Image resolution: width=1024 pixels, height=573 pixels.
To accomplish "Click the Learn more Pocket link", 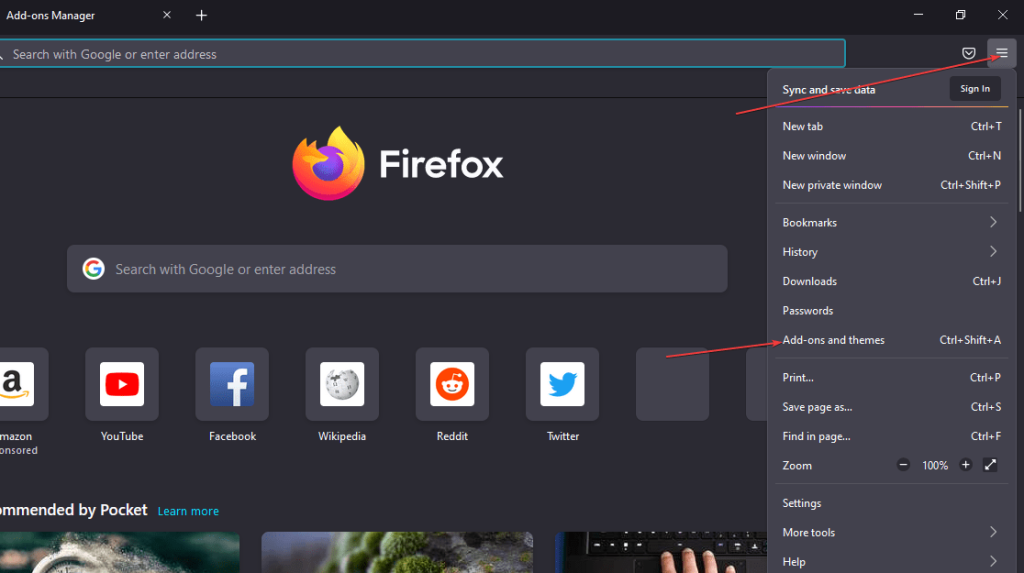I will coord(188,511).
